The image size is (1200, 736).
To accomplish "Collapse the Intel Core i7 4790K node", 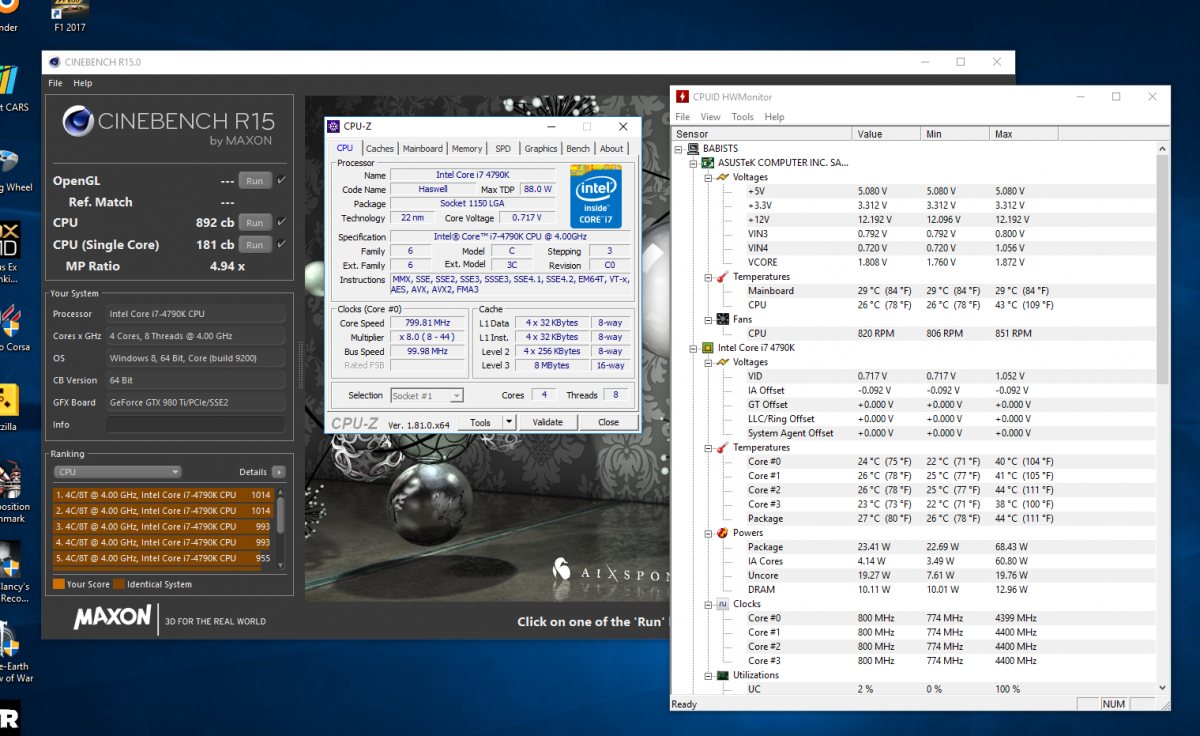I will (693, 348).
